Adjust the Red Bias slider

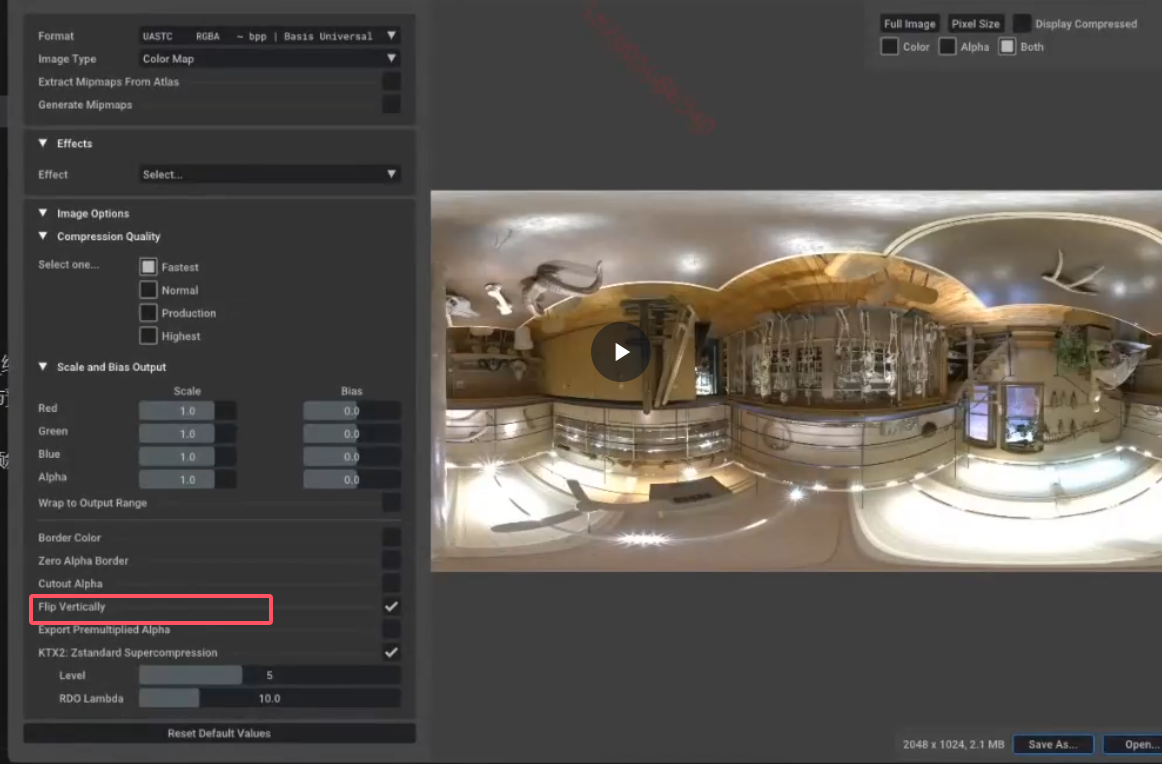point(352,411)
